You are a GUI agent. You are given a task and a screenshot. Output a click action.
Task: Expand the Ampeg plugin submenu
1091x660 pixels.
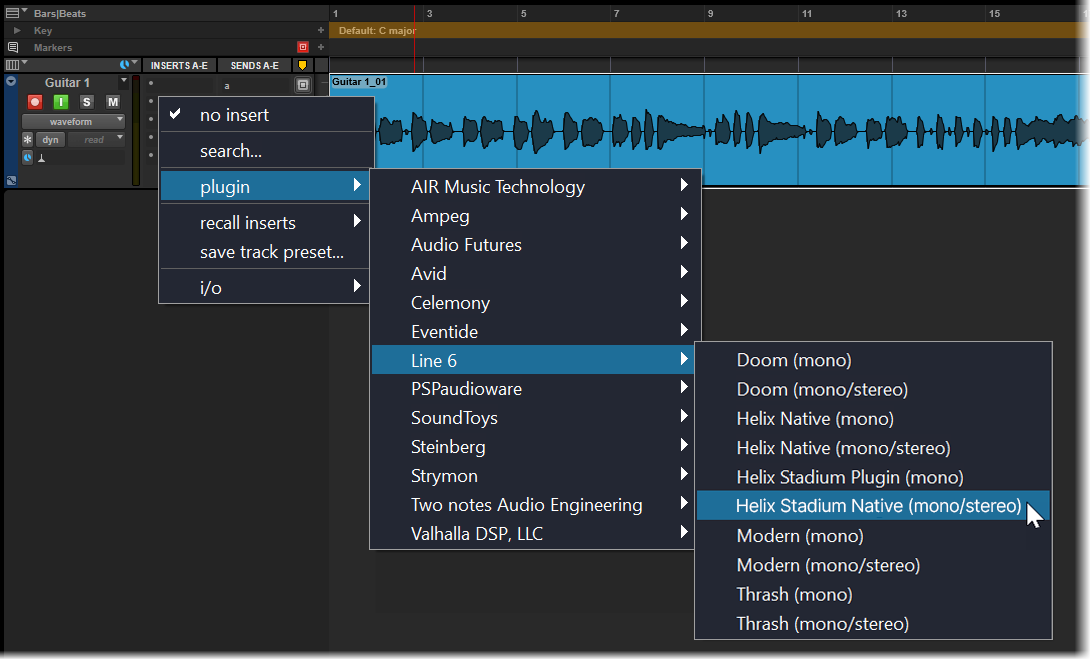tap(533, 216)
